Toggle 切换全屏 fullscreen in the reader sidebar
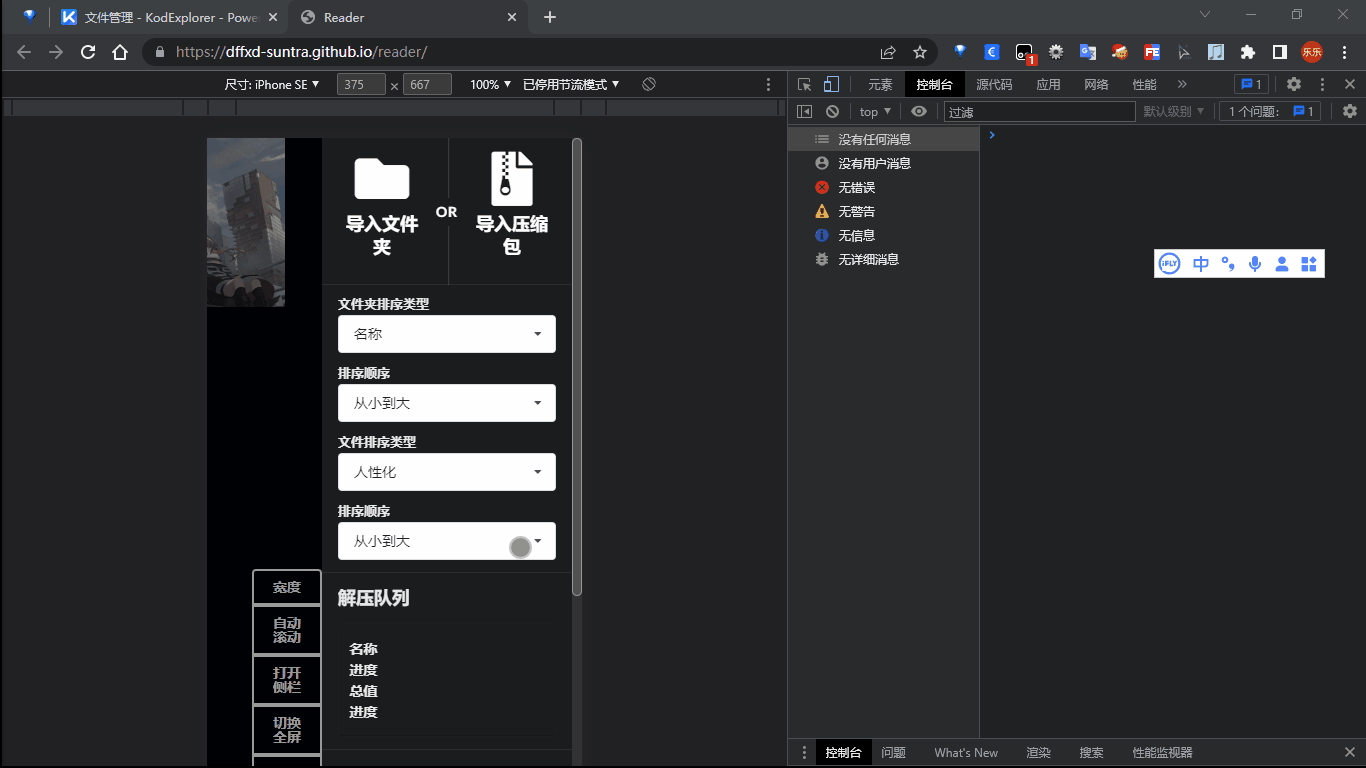The width and height of the screenshot is (1366, 768). pos(287,729)
